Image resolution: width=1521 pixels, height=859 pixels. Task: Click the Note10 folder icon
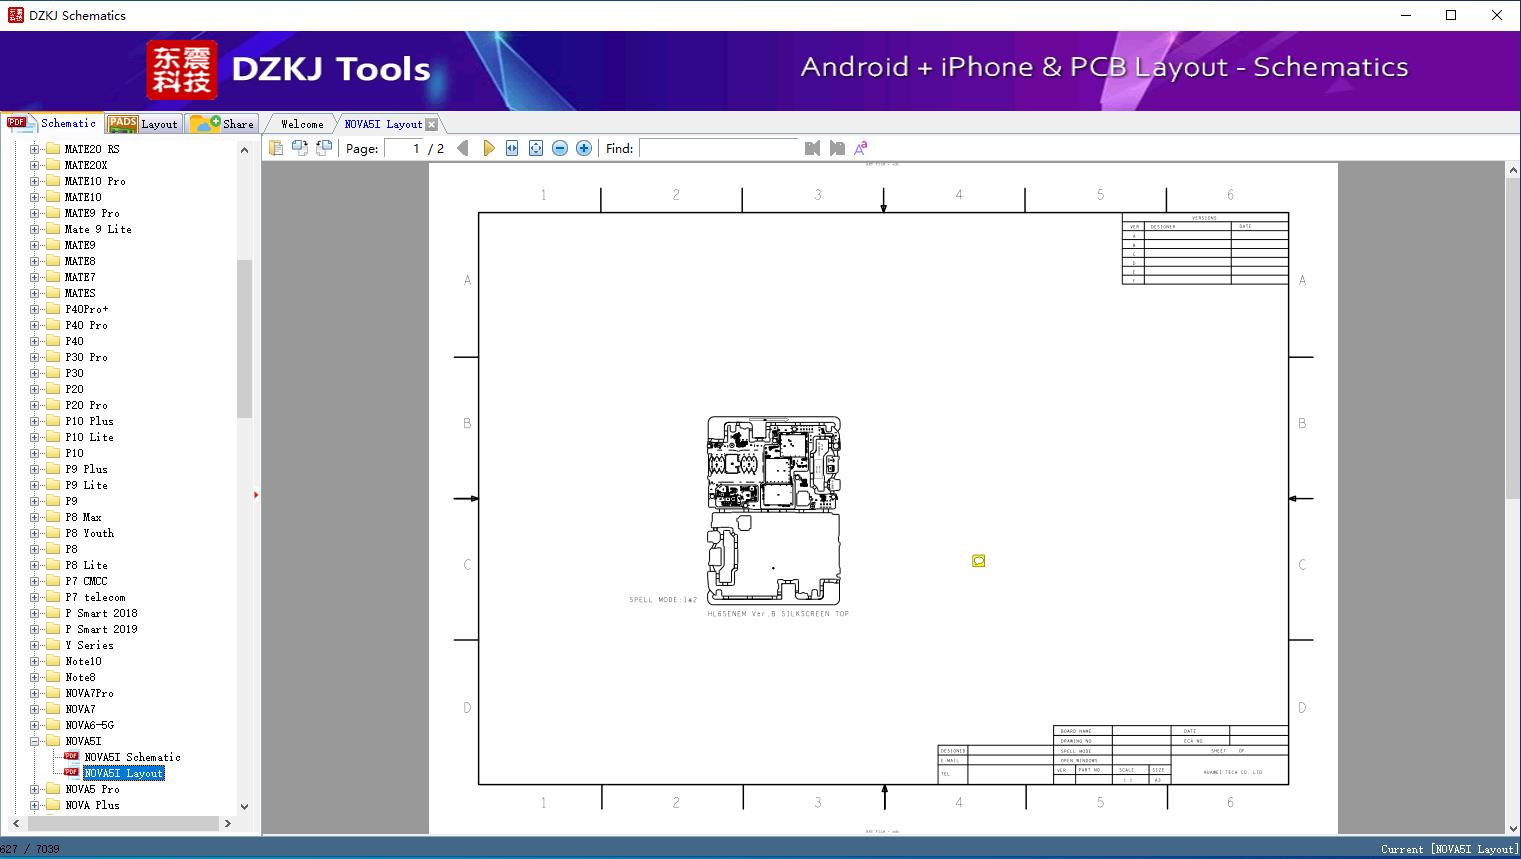coord(53,661)
